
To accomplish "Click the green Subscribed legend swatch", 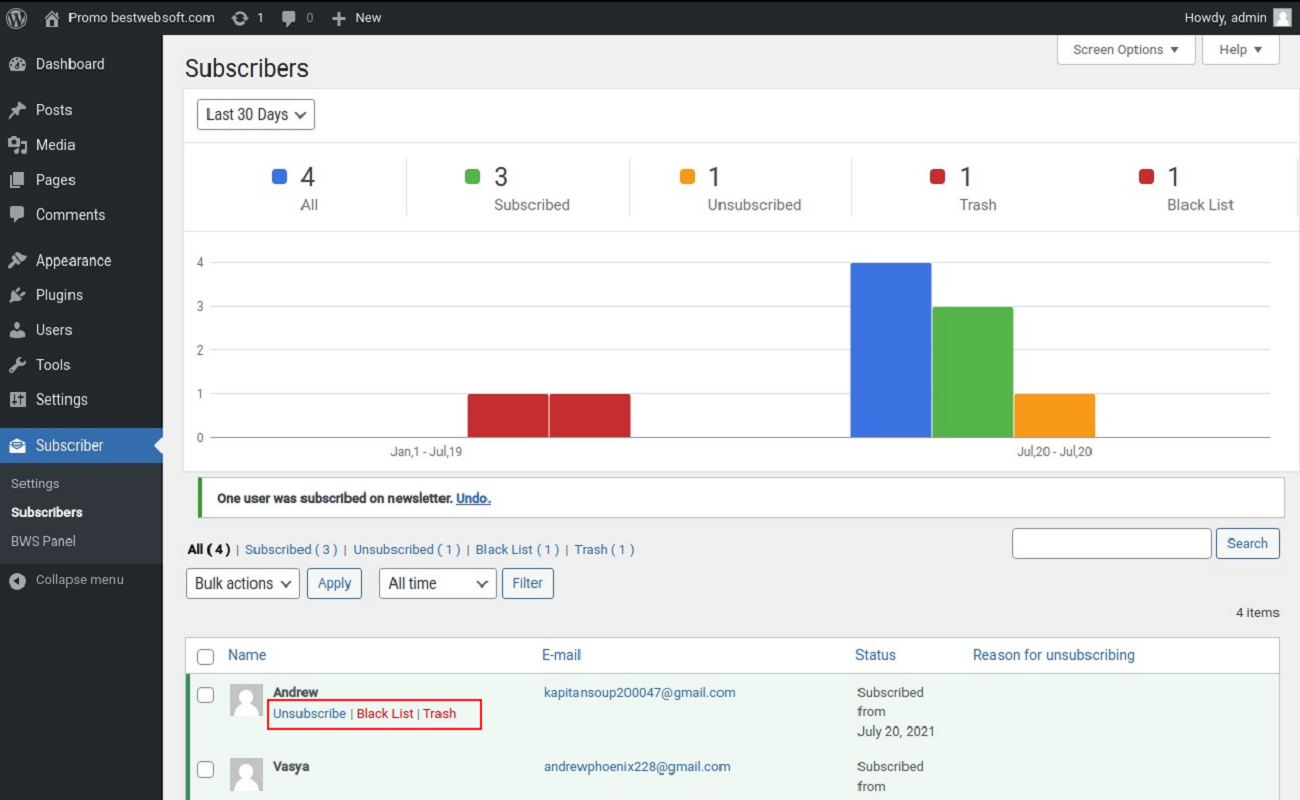I will 473,177.
